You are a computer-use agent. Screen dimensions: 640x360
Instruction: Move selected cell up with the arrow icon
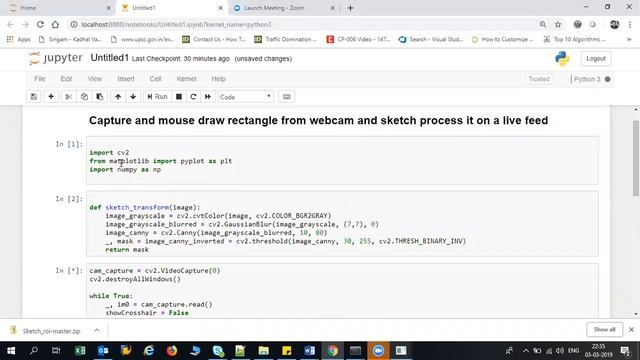[118, 97]
